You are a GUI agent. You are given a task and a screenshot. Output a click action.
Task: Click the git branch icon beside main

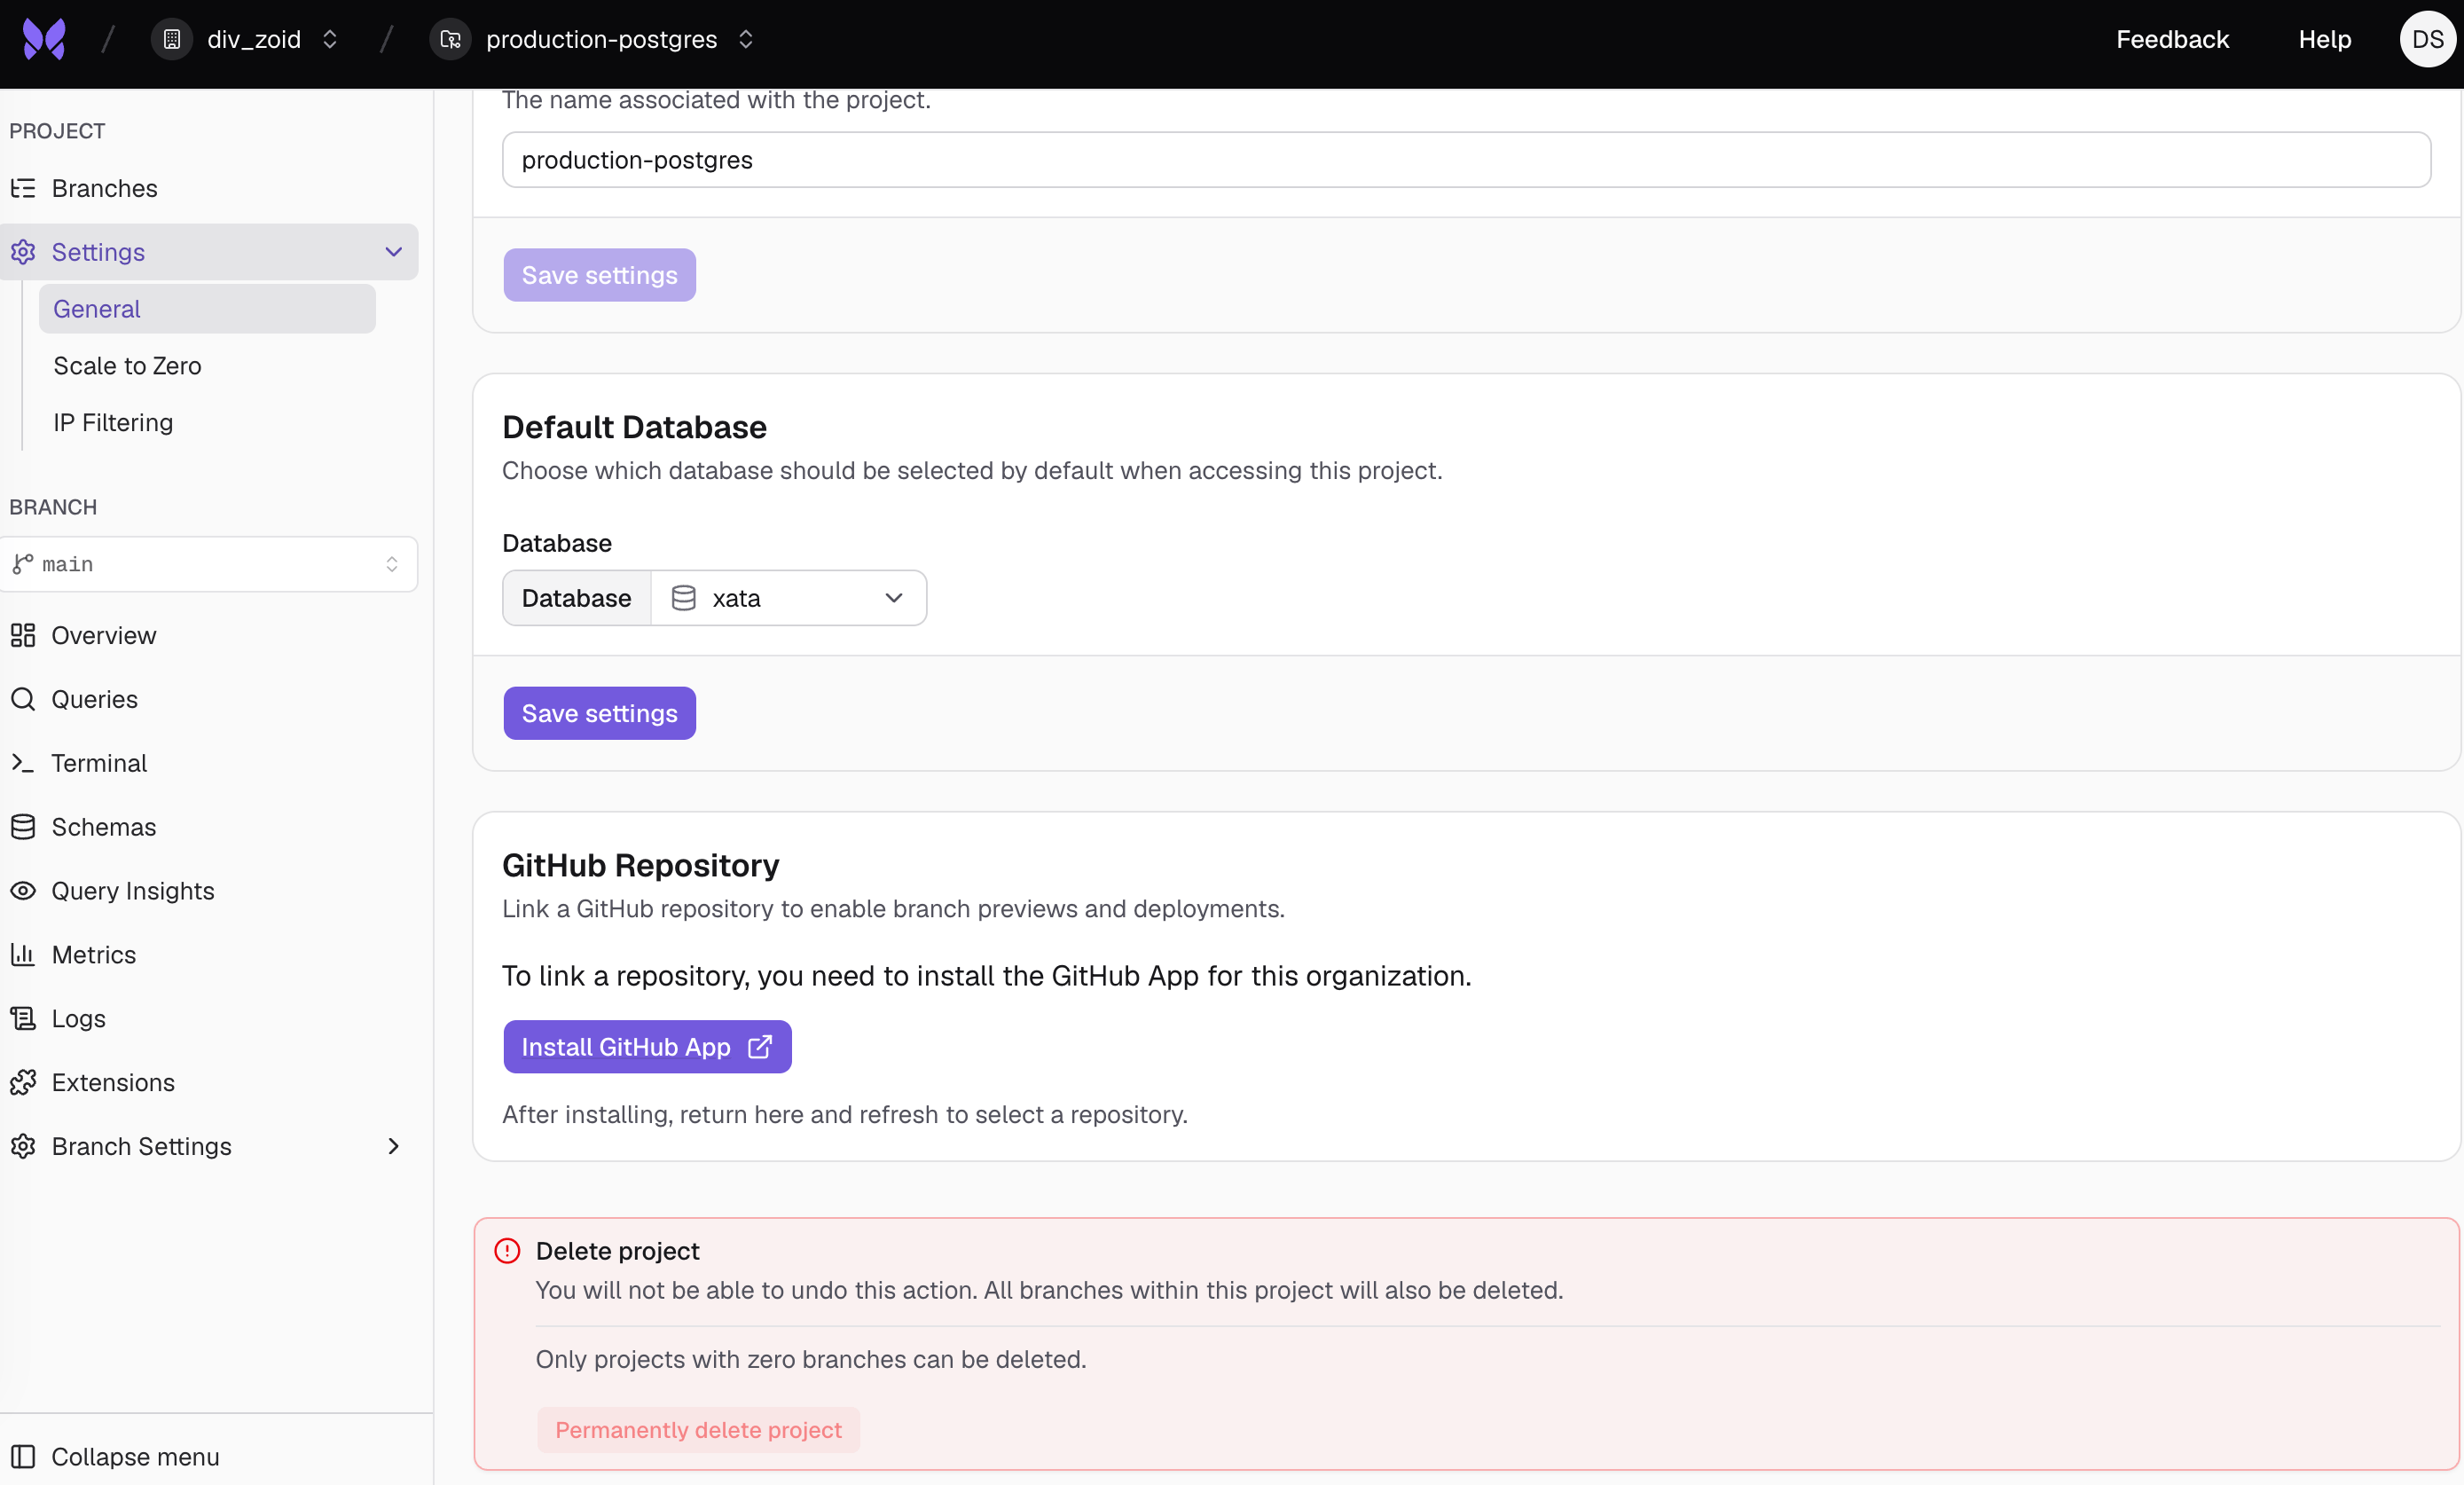click(23, 564)
